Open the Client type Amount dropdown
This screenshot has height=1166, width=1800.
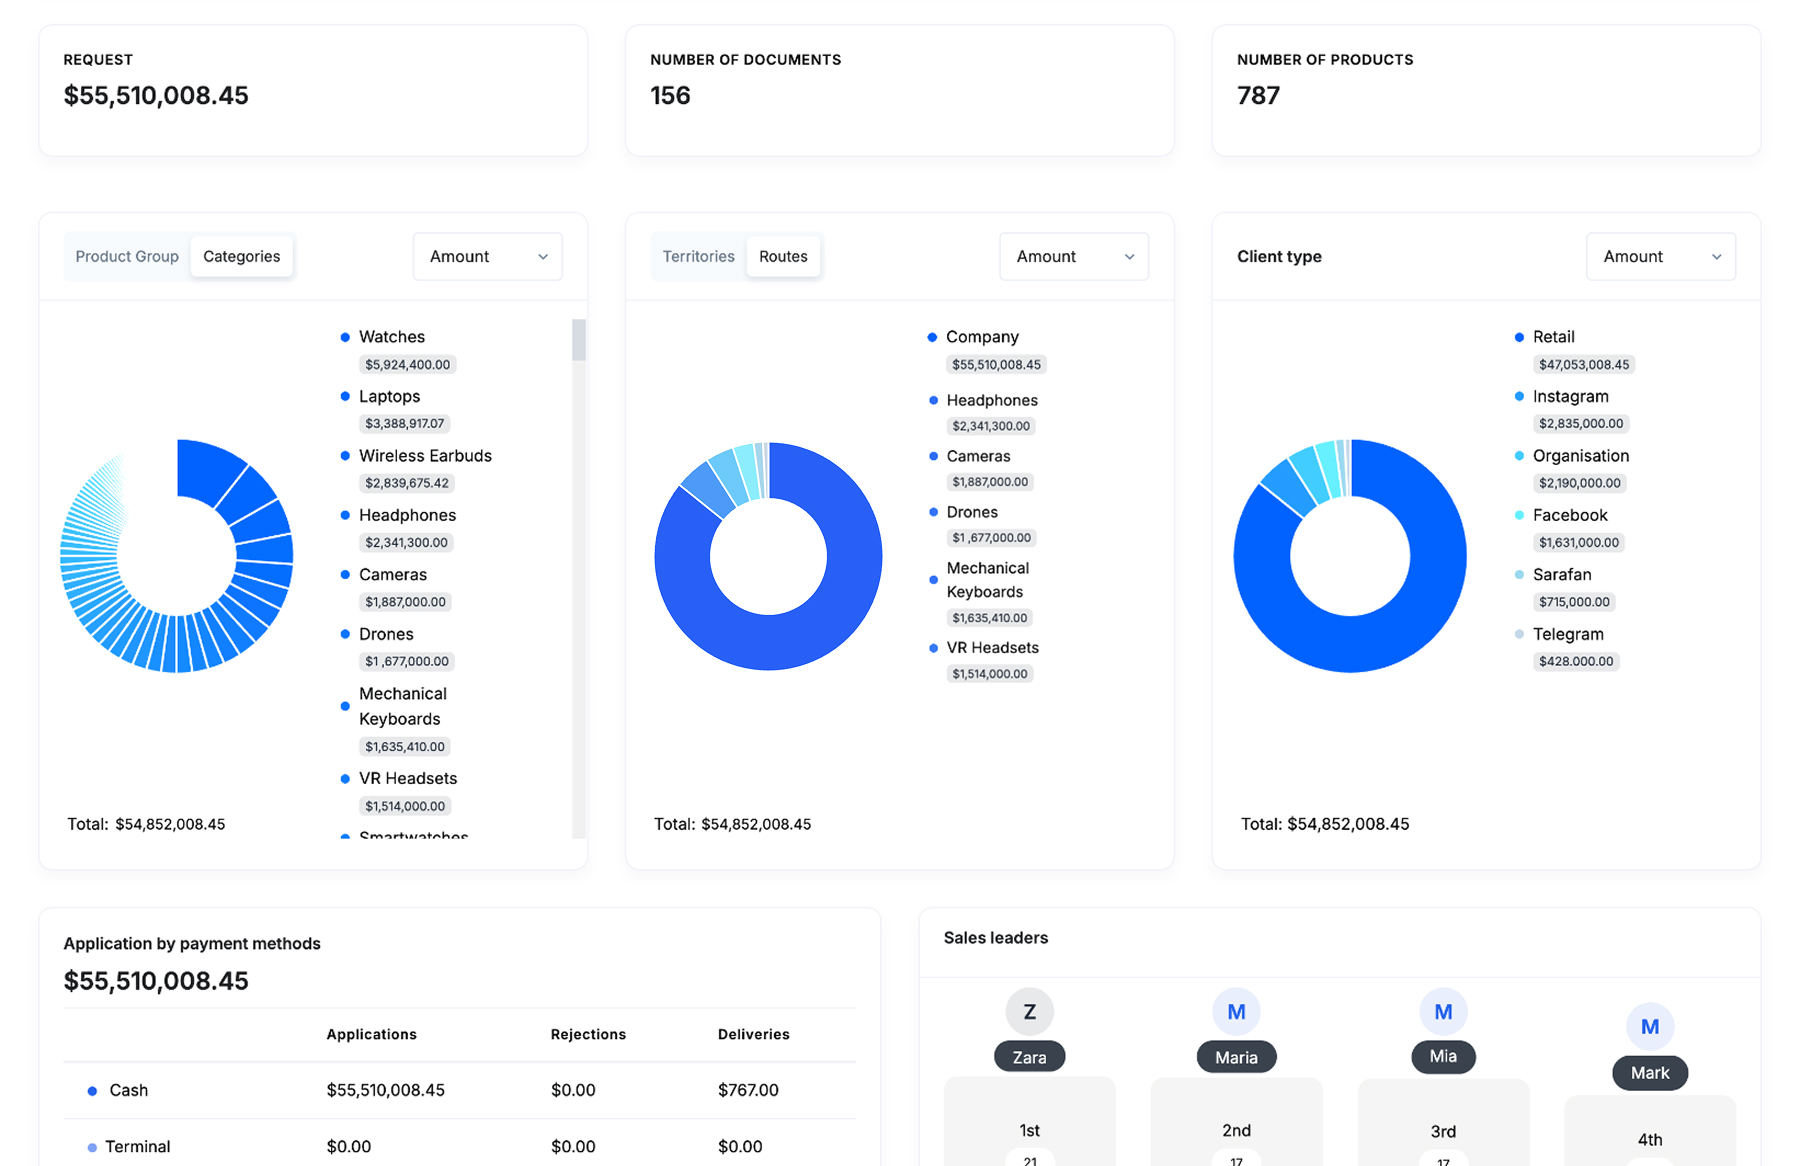click(x=1660, y=257)
